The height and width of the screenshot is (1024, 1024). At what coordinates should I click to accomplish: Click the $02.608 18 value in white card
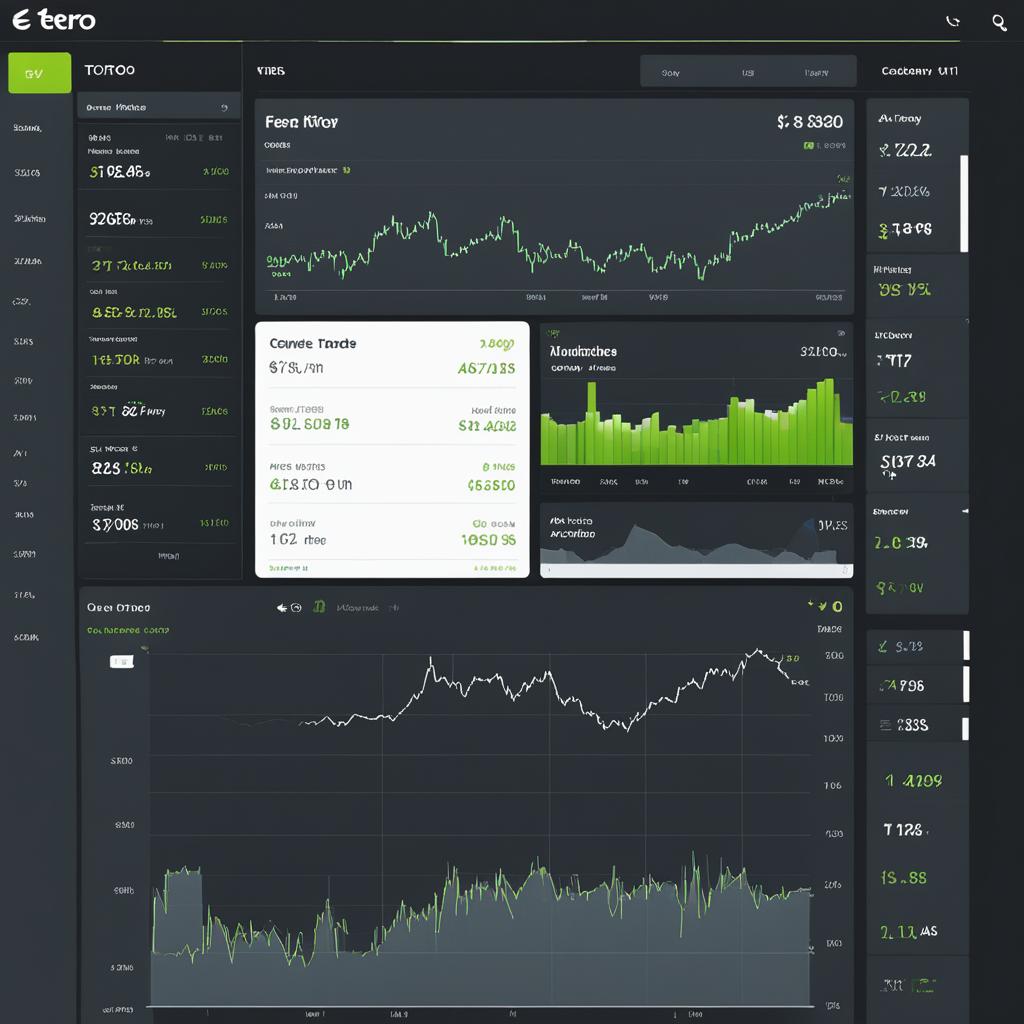coord(310,424)
